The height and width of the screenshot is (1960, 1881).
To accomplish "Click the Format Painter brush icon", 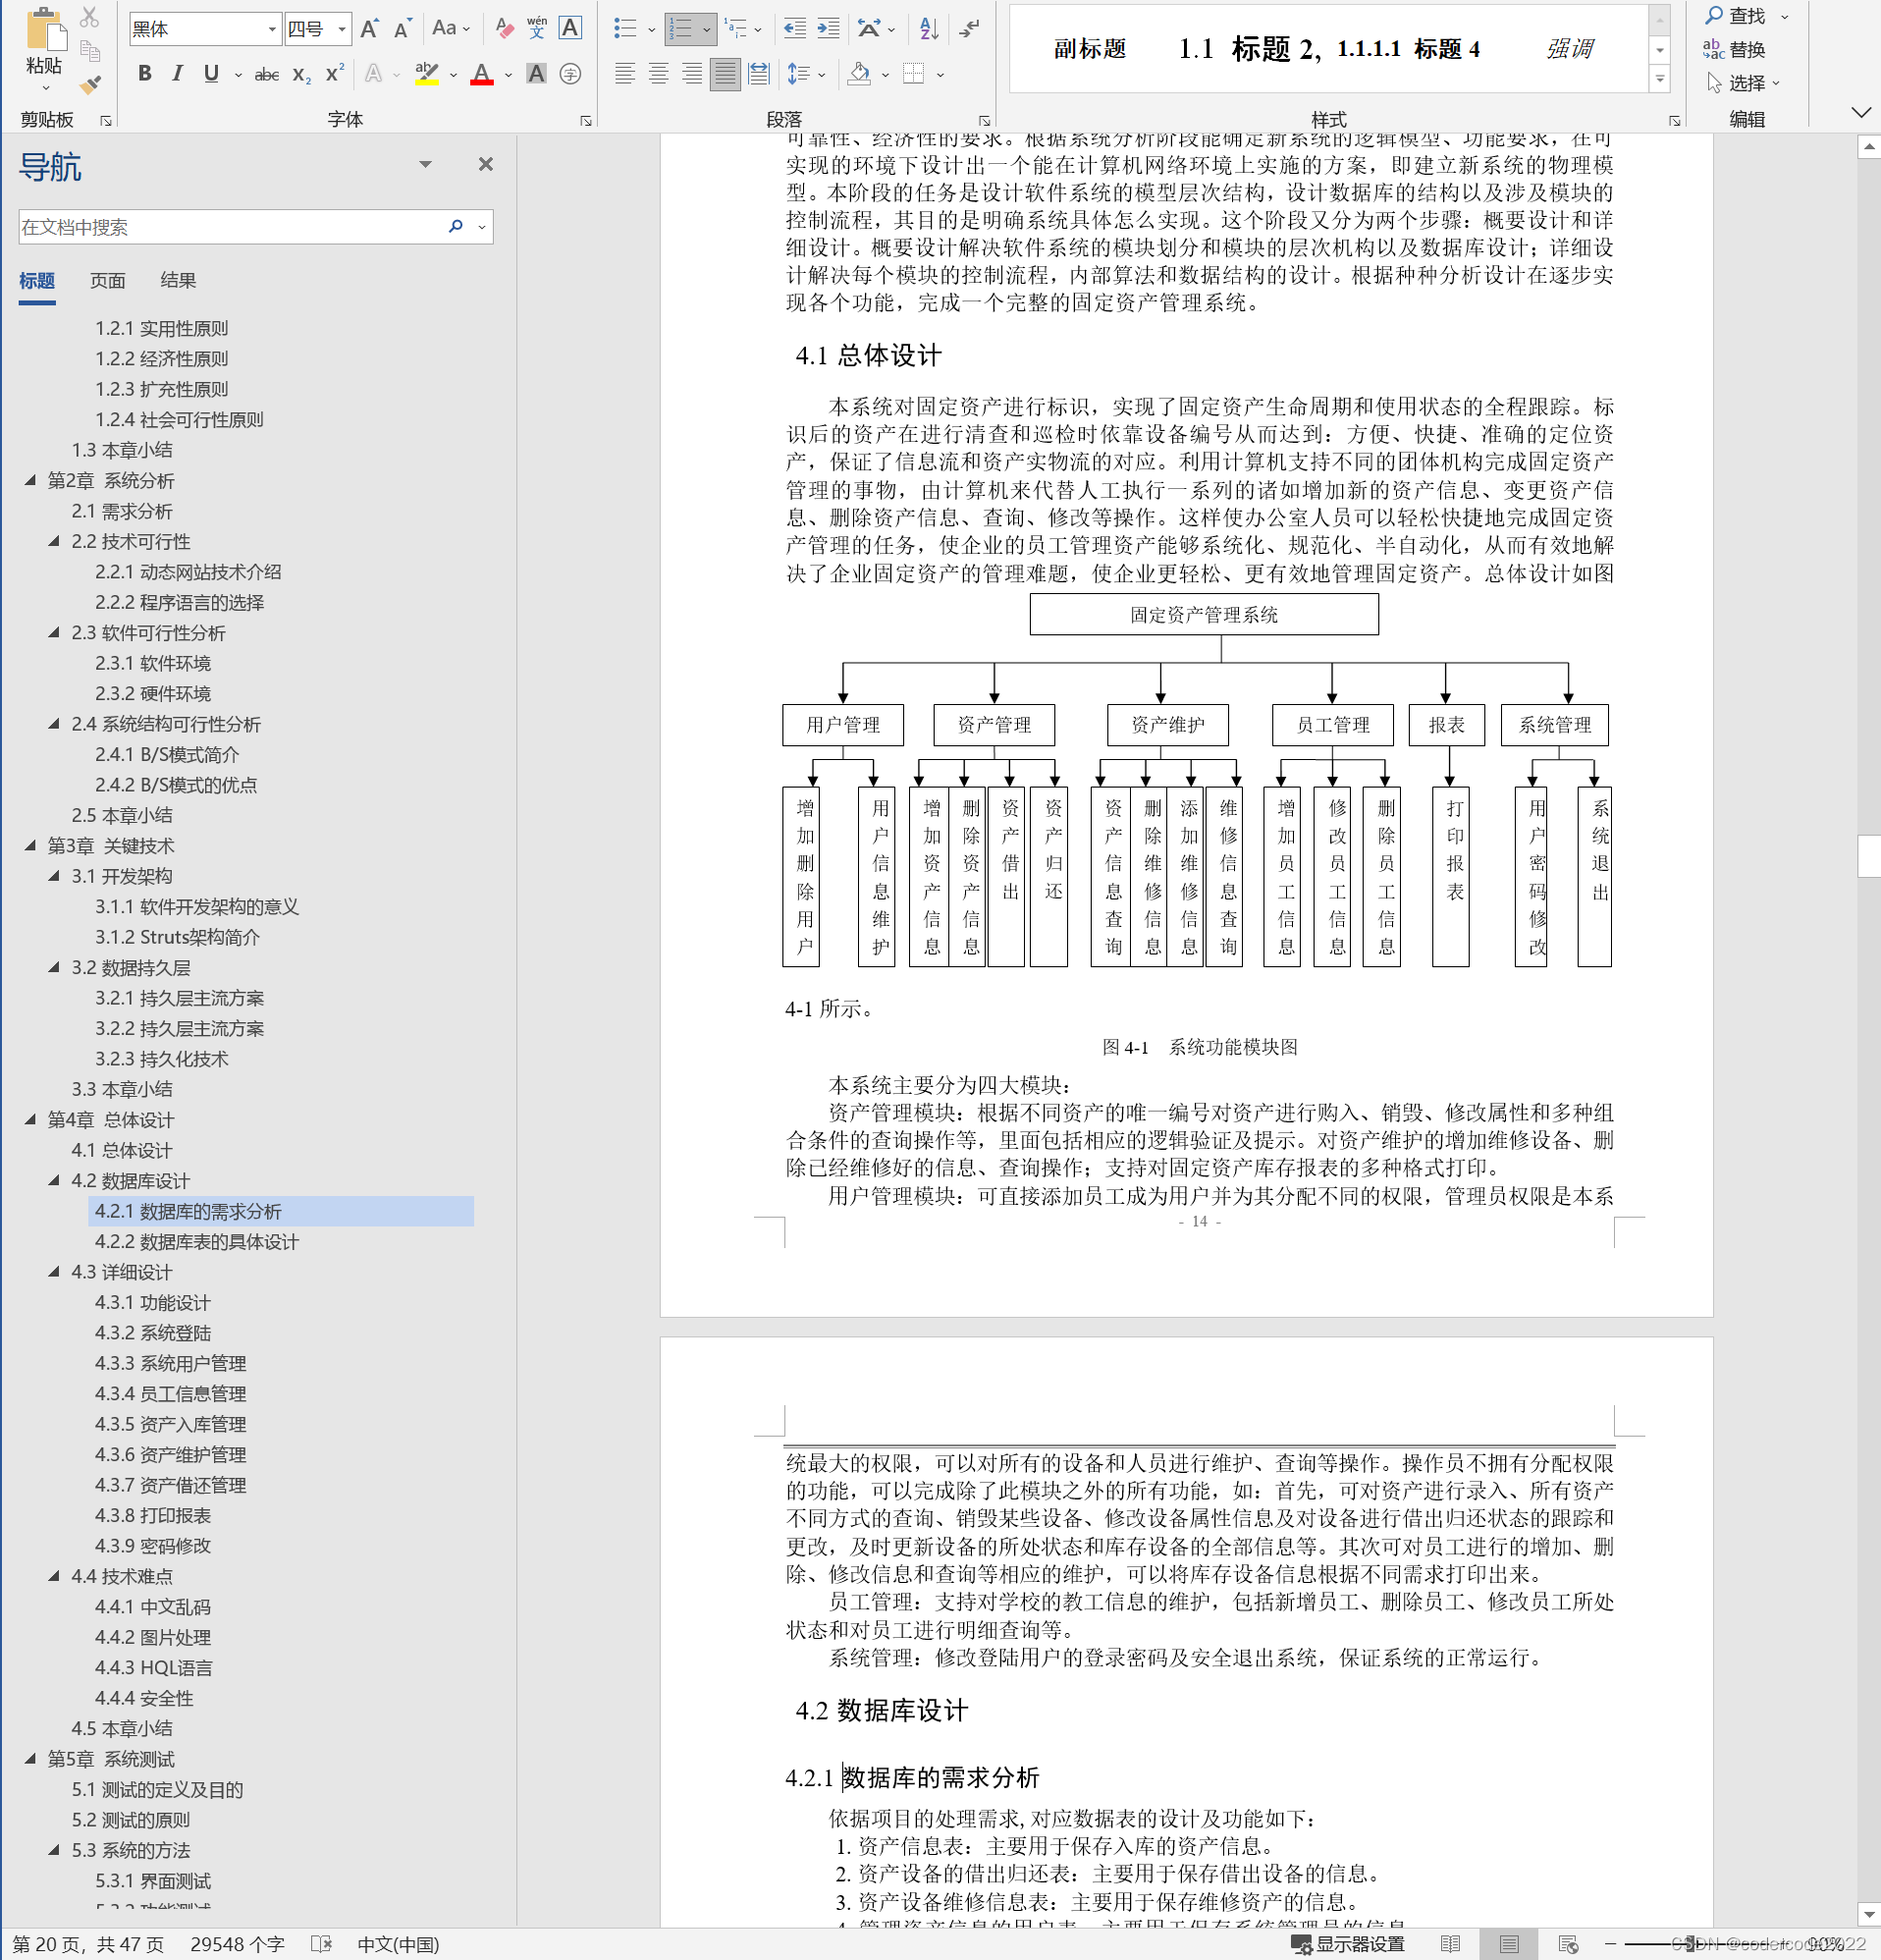I will (x=90, y=85).
